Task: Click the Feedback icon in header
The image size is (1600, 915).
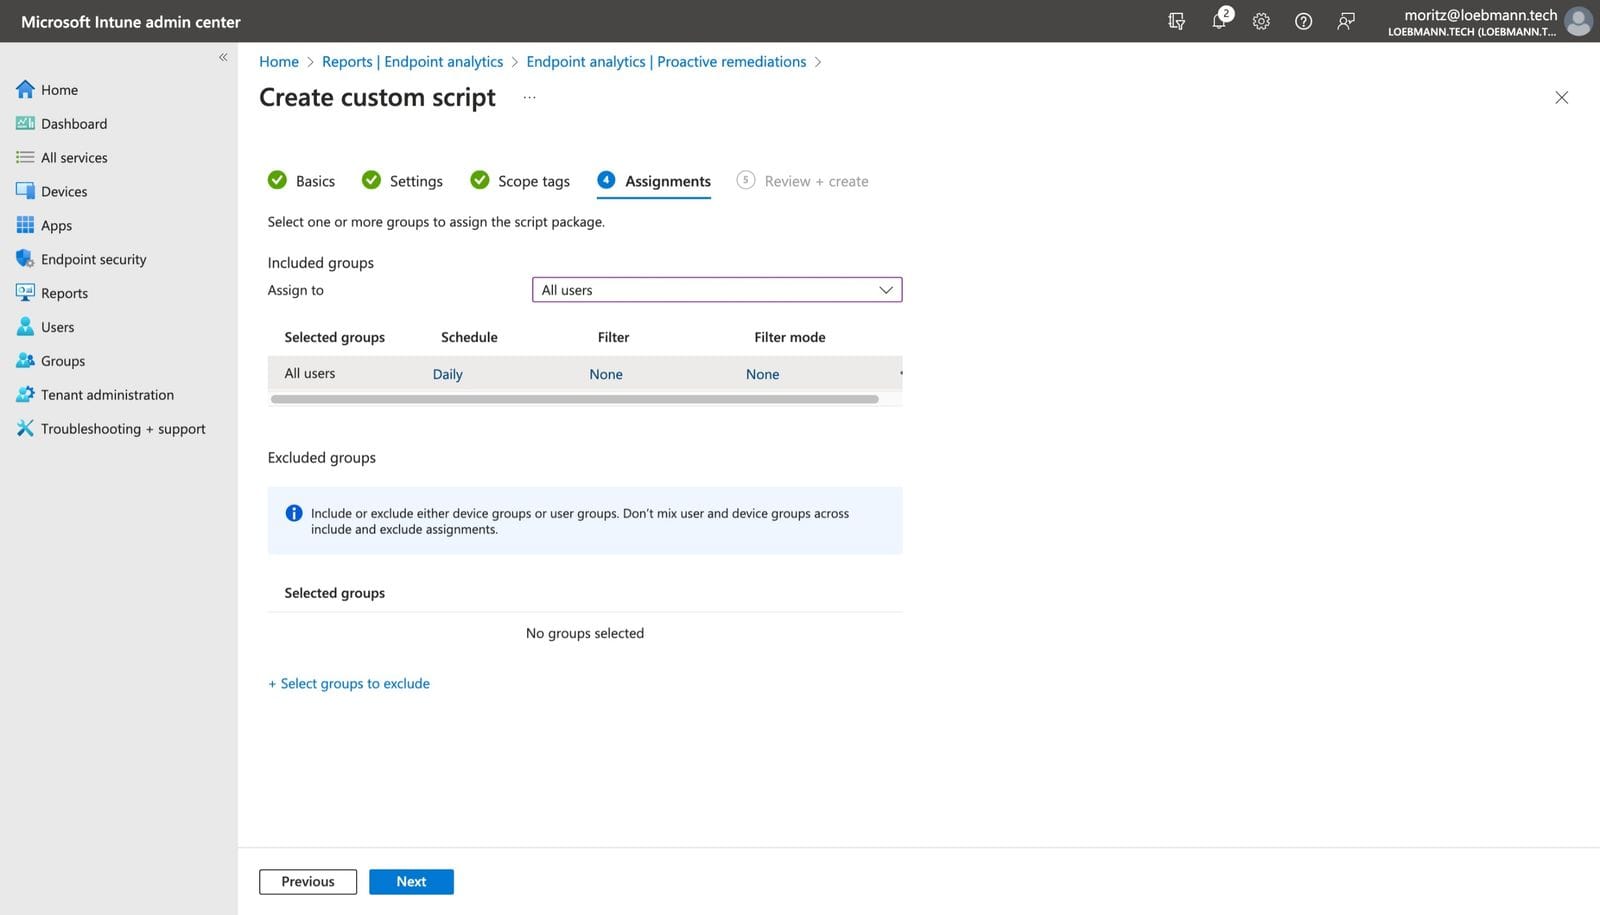Action: click(x=1346, y=21)
